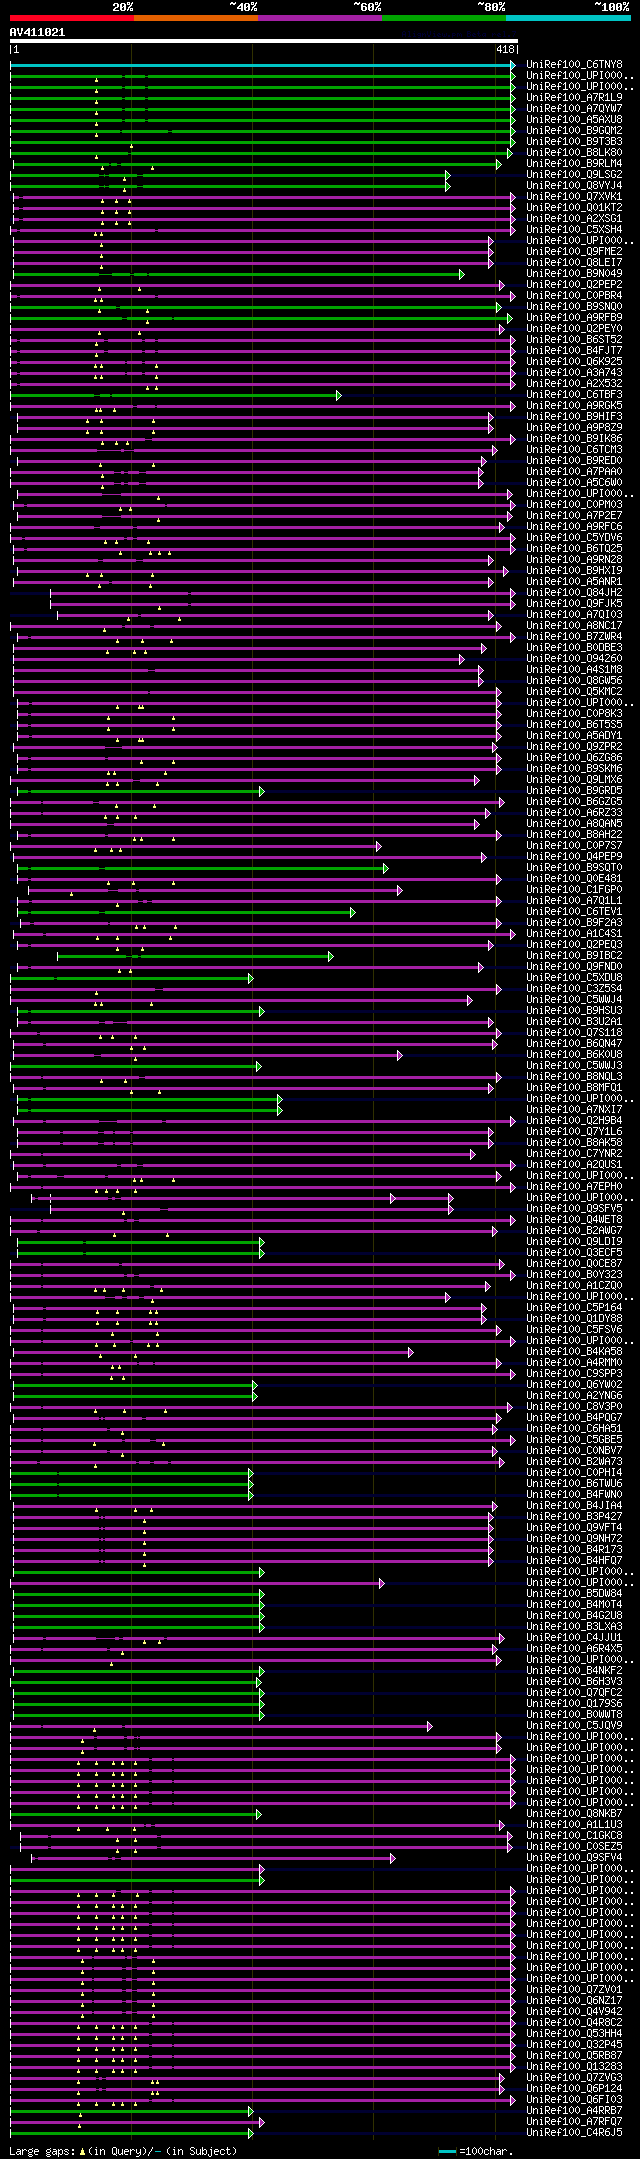This screenshot has height=2159, width=640.
Task: Select the UniRef100_Q9SFV5 label
Action: [x=574, y=1209]
